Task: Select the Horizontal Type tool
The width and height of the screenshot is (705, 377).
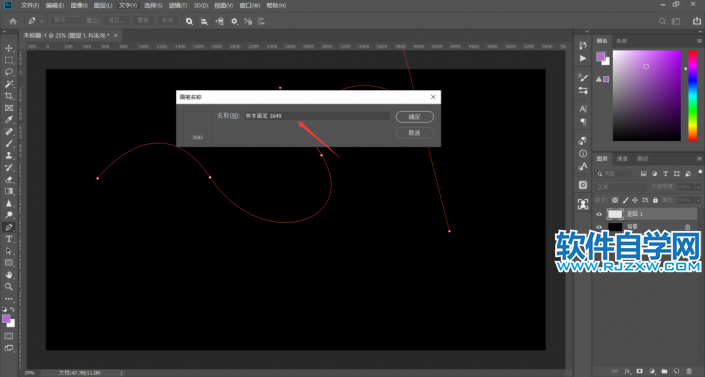Action: 9,239
